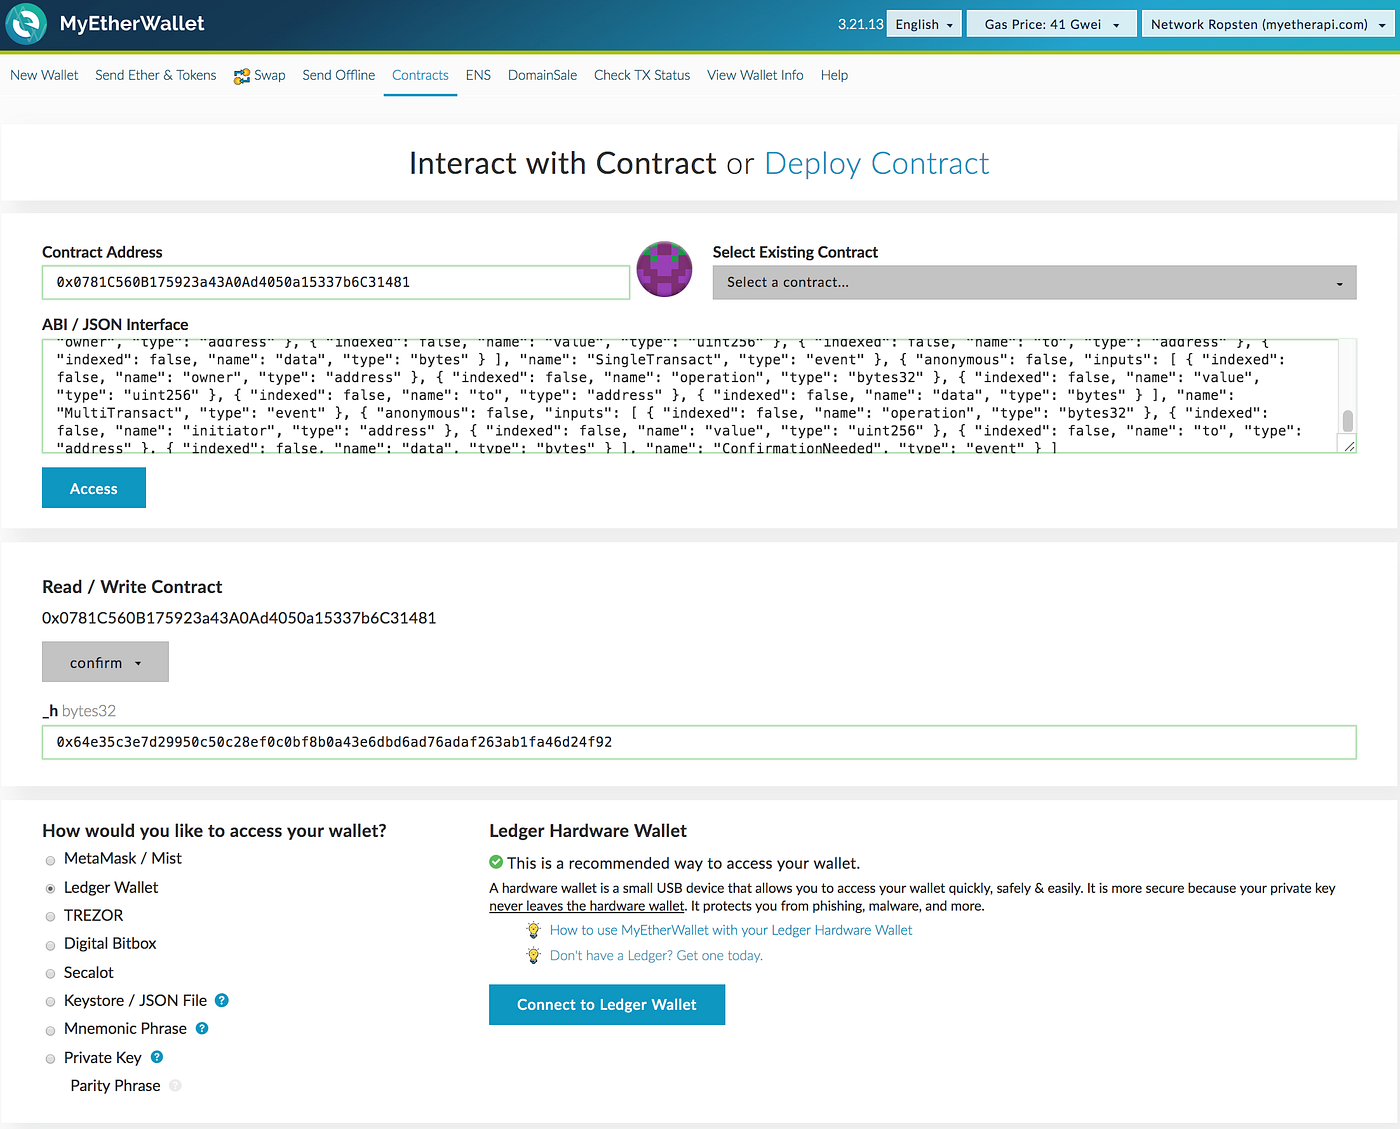Select the Secalot radio option
This screenshot has width=1400, height=1129.
[x=50, y=973]
